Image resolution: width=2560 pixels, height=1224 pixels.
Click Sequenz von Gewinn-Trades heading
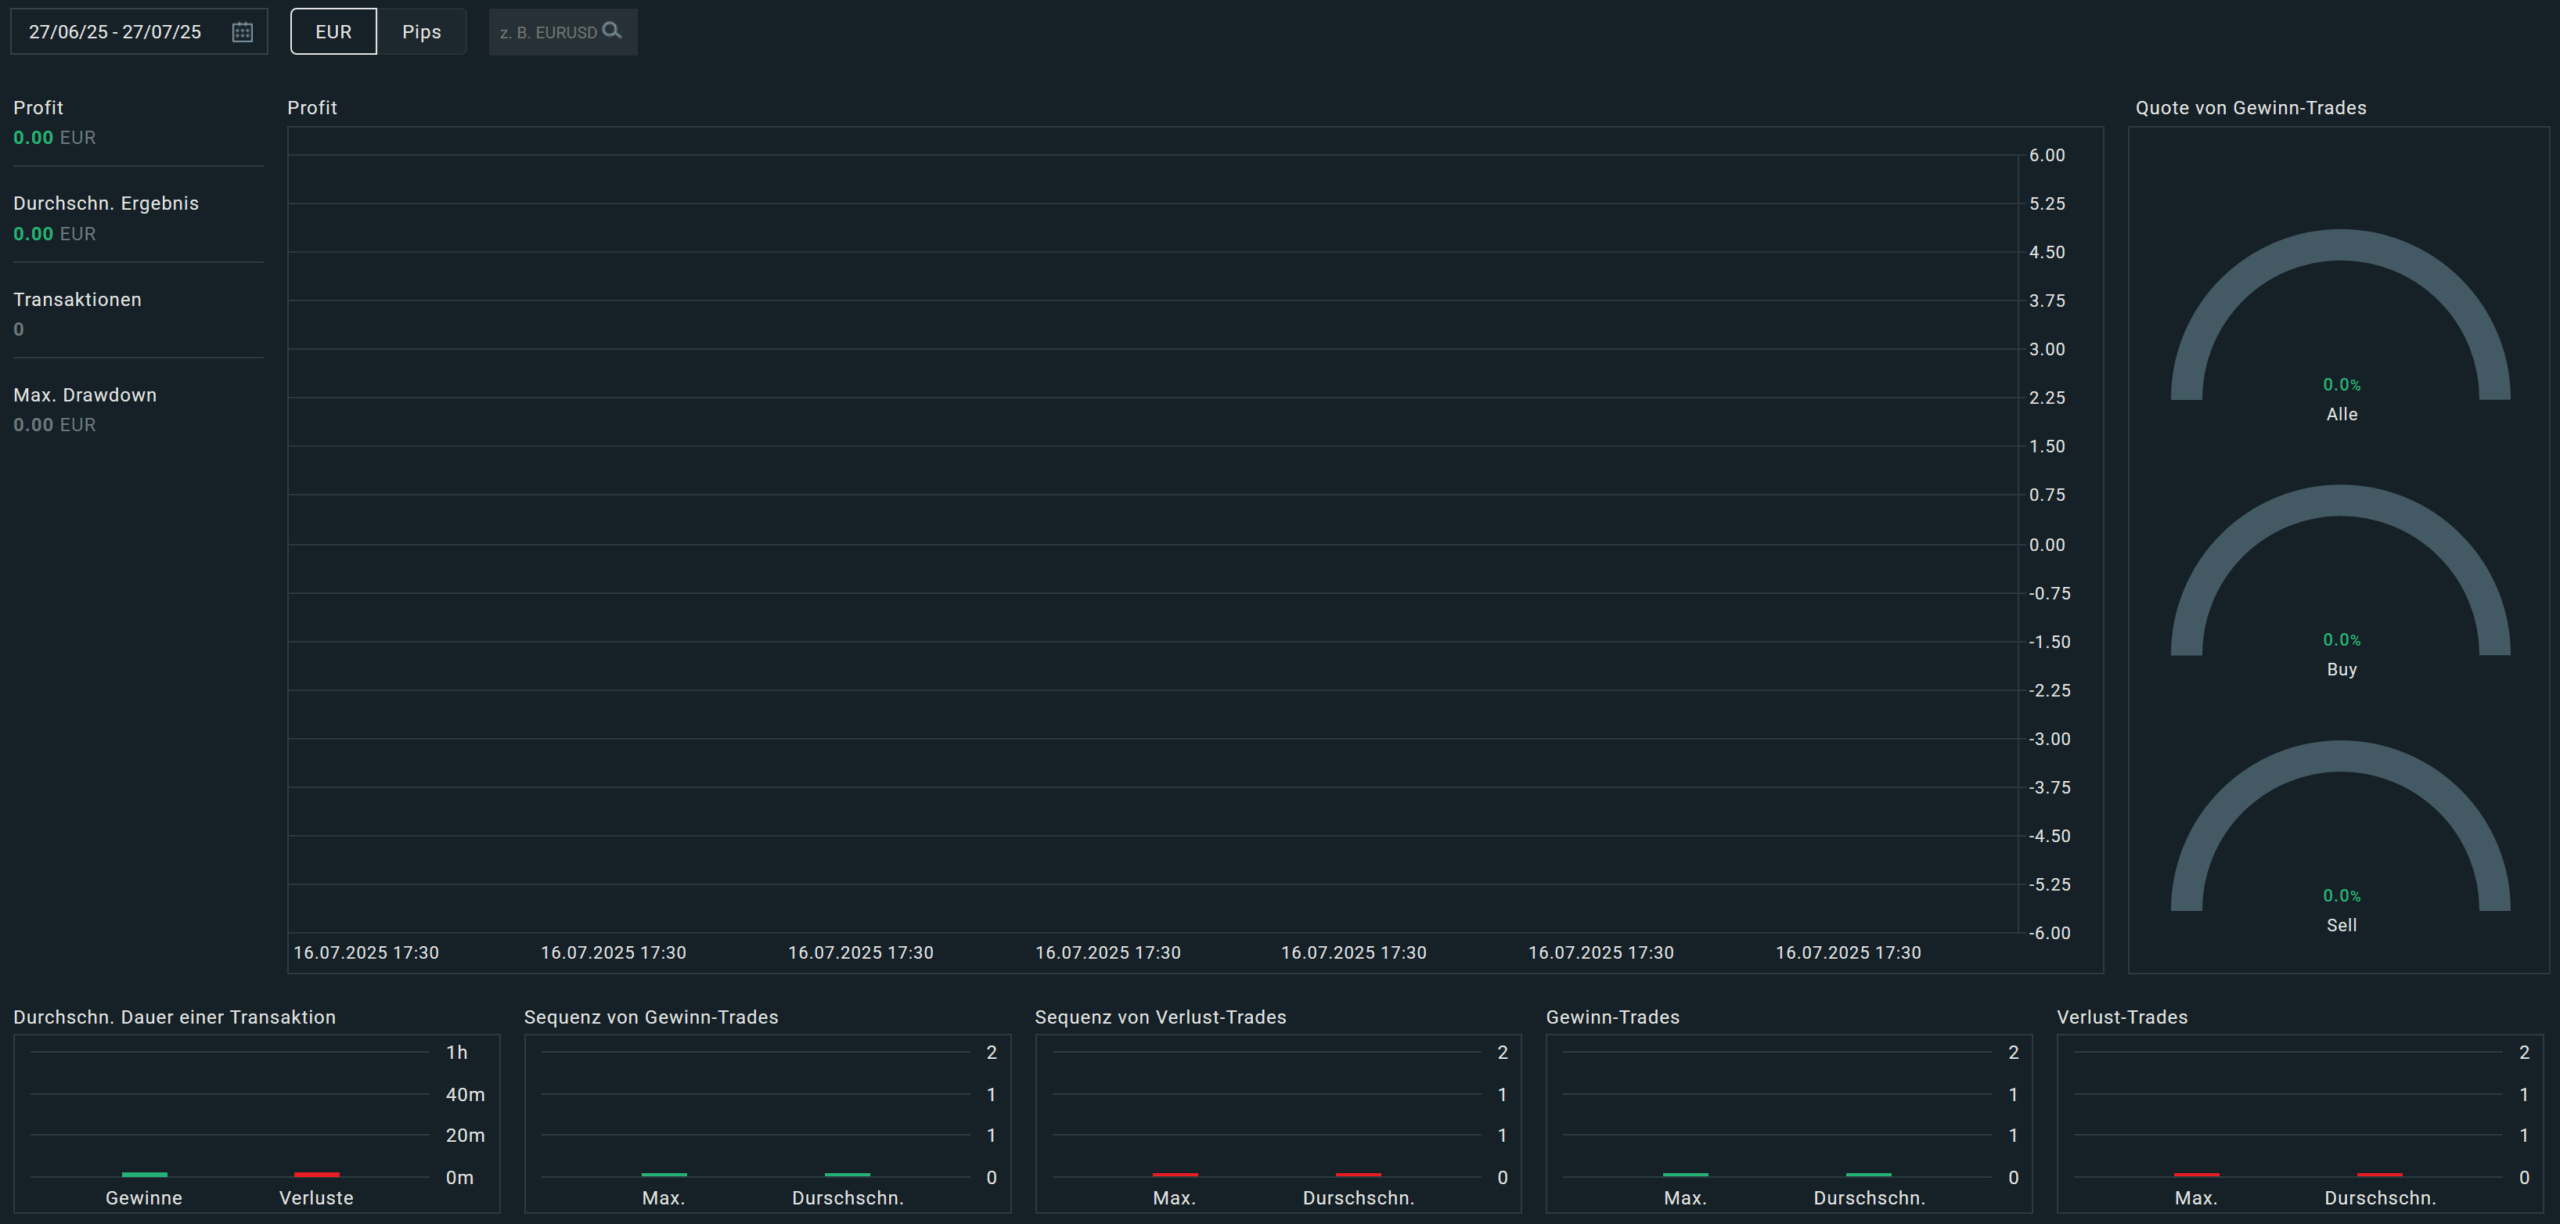pos(651,1017)
